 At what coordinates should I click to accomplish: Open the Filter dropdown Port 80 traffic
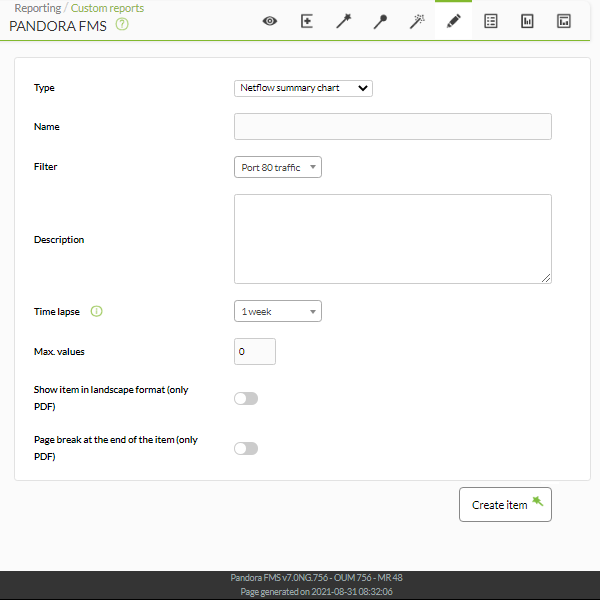[x=278, y=167]
